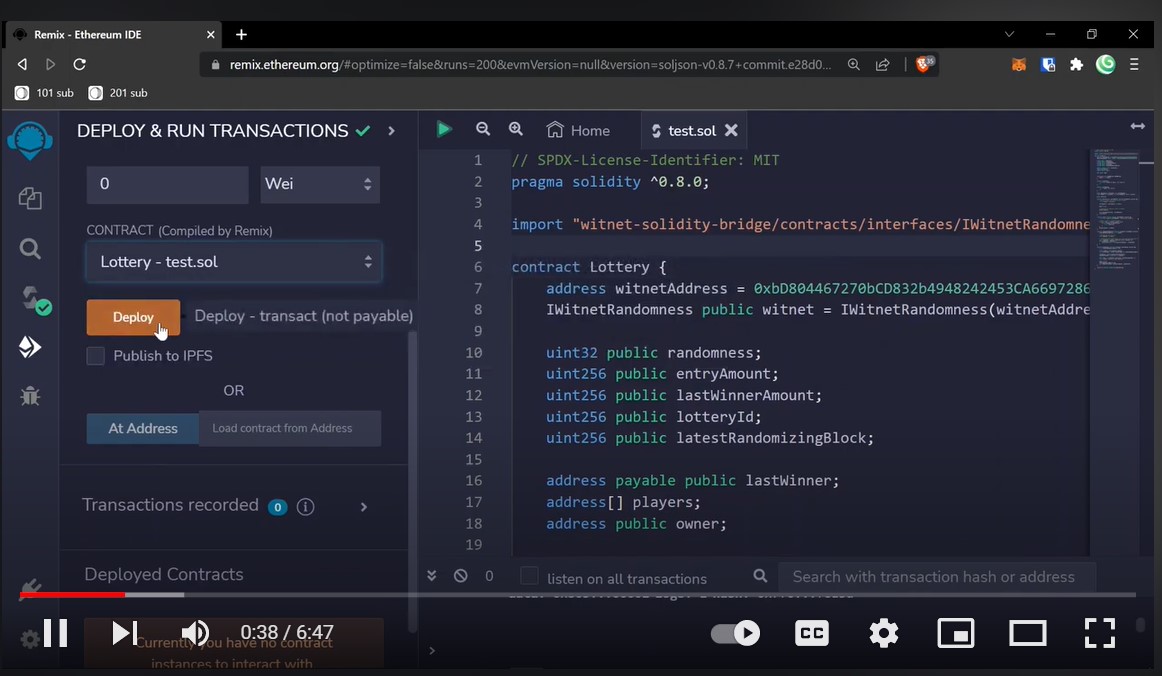Open Wei unit dropdown

pyautogui.click(x=320, y=184)
